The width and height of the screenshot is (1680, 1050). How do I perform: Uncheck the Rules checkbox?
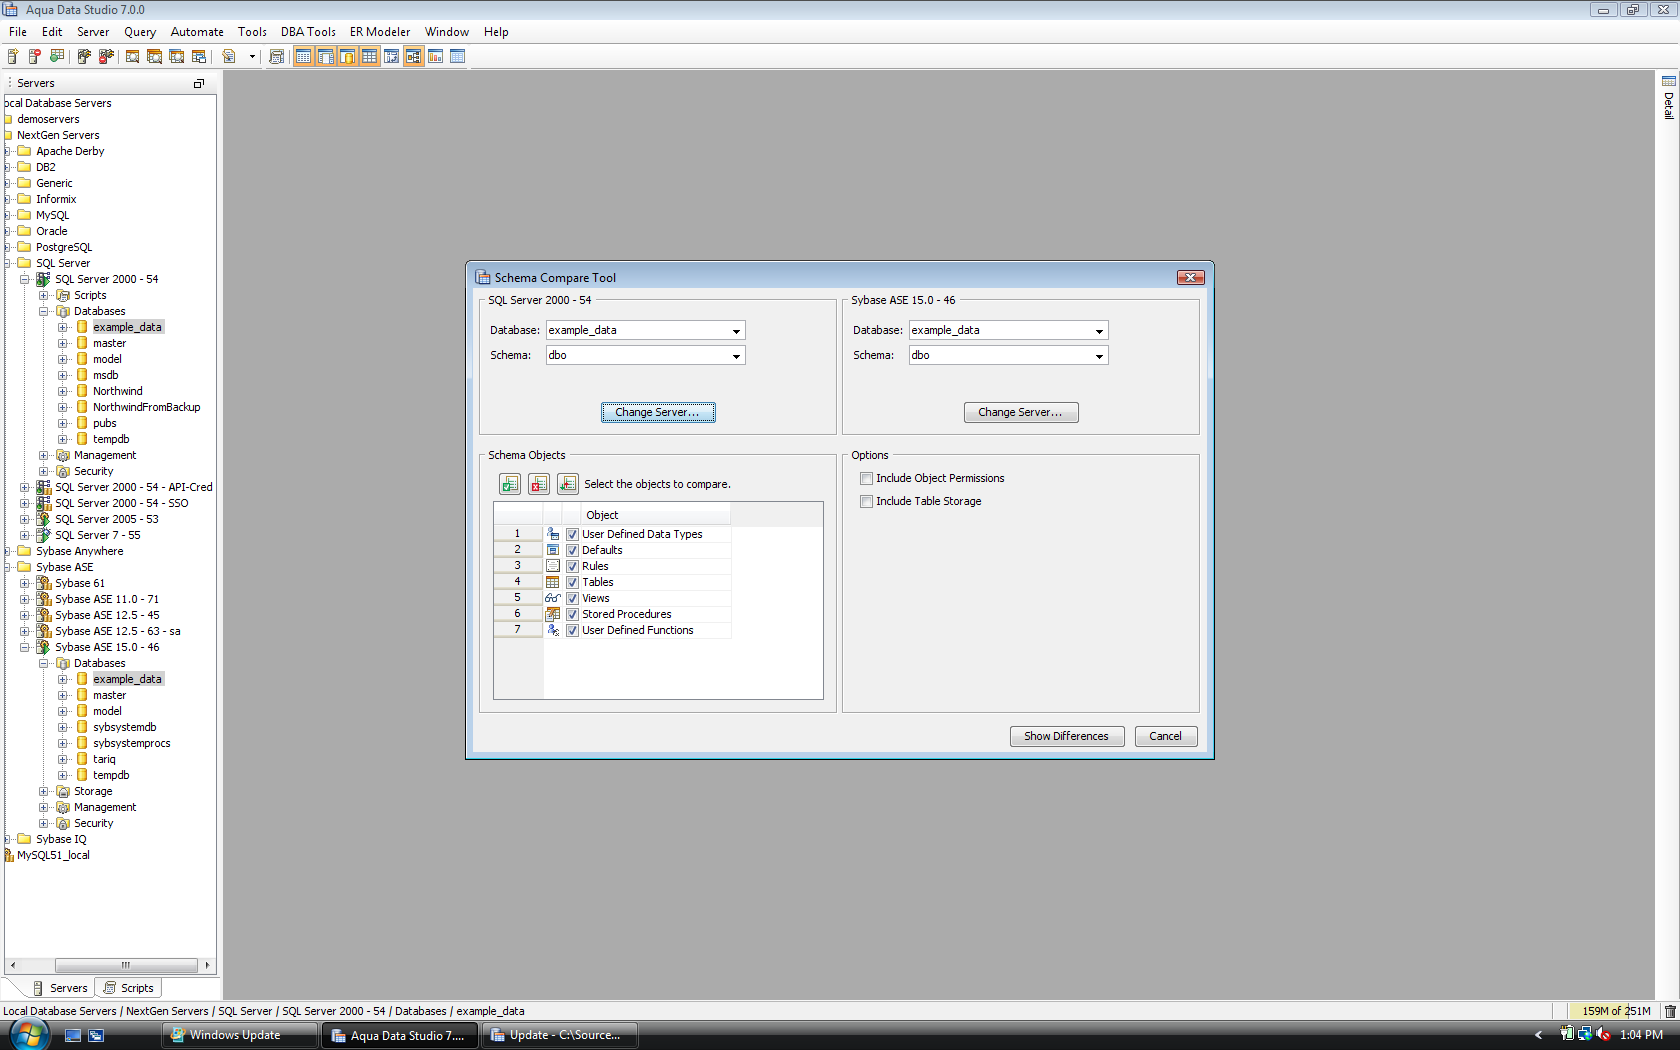(573, 566)
